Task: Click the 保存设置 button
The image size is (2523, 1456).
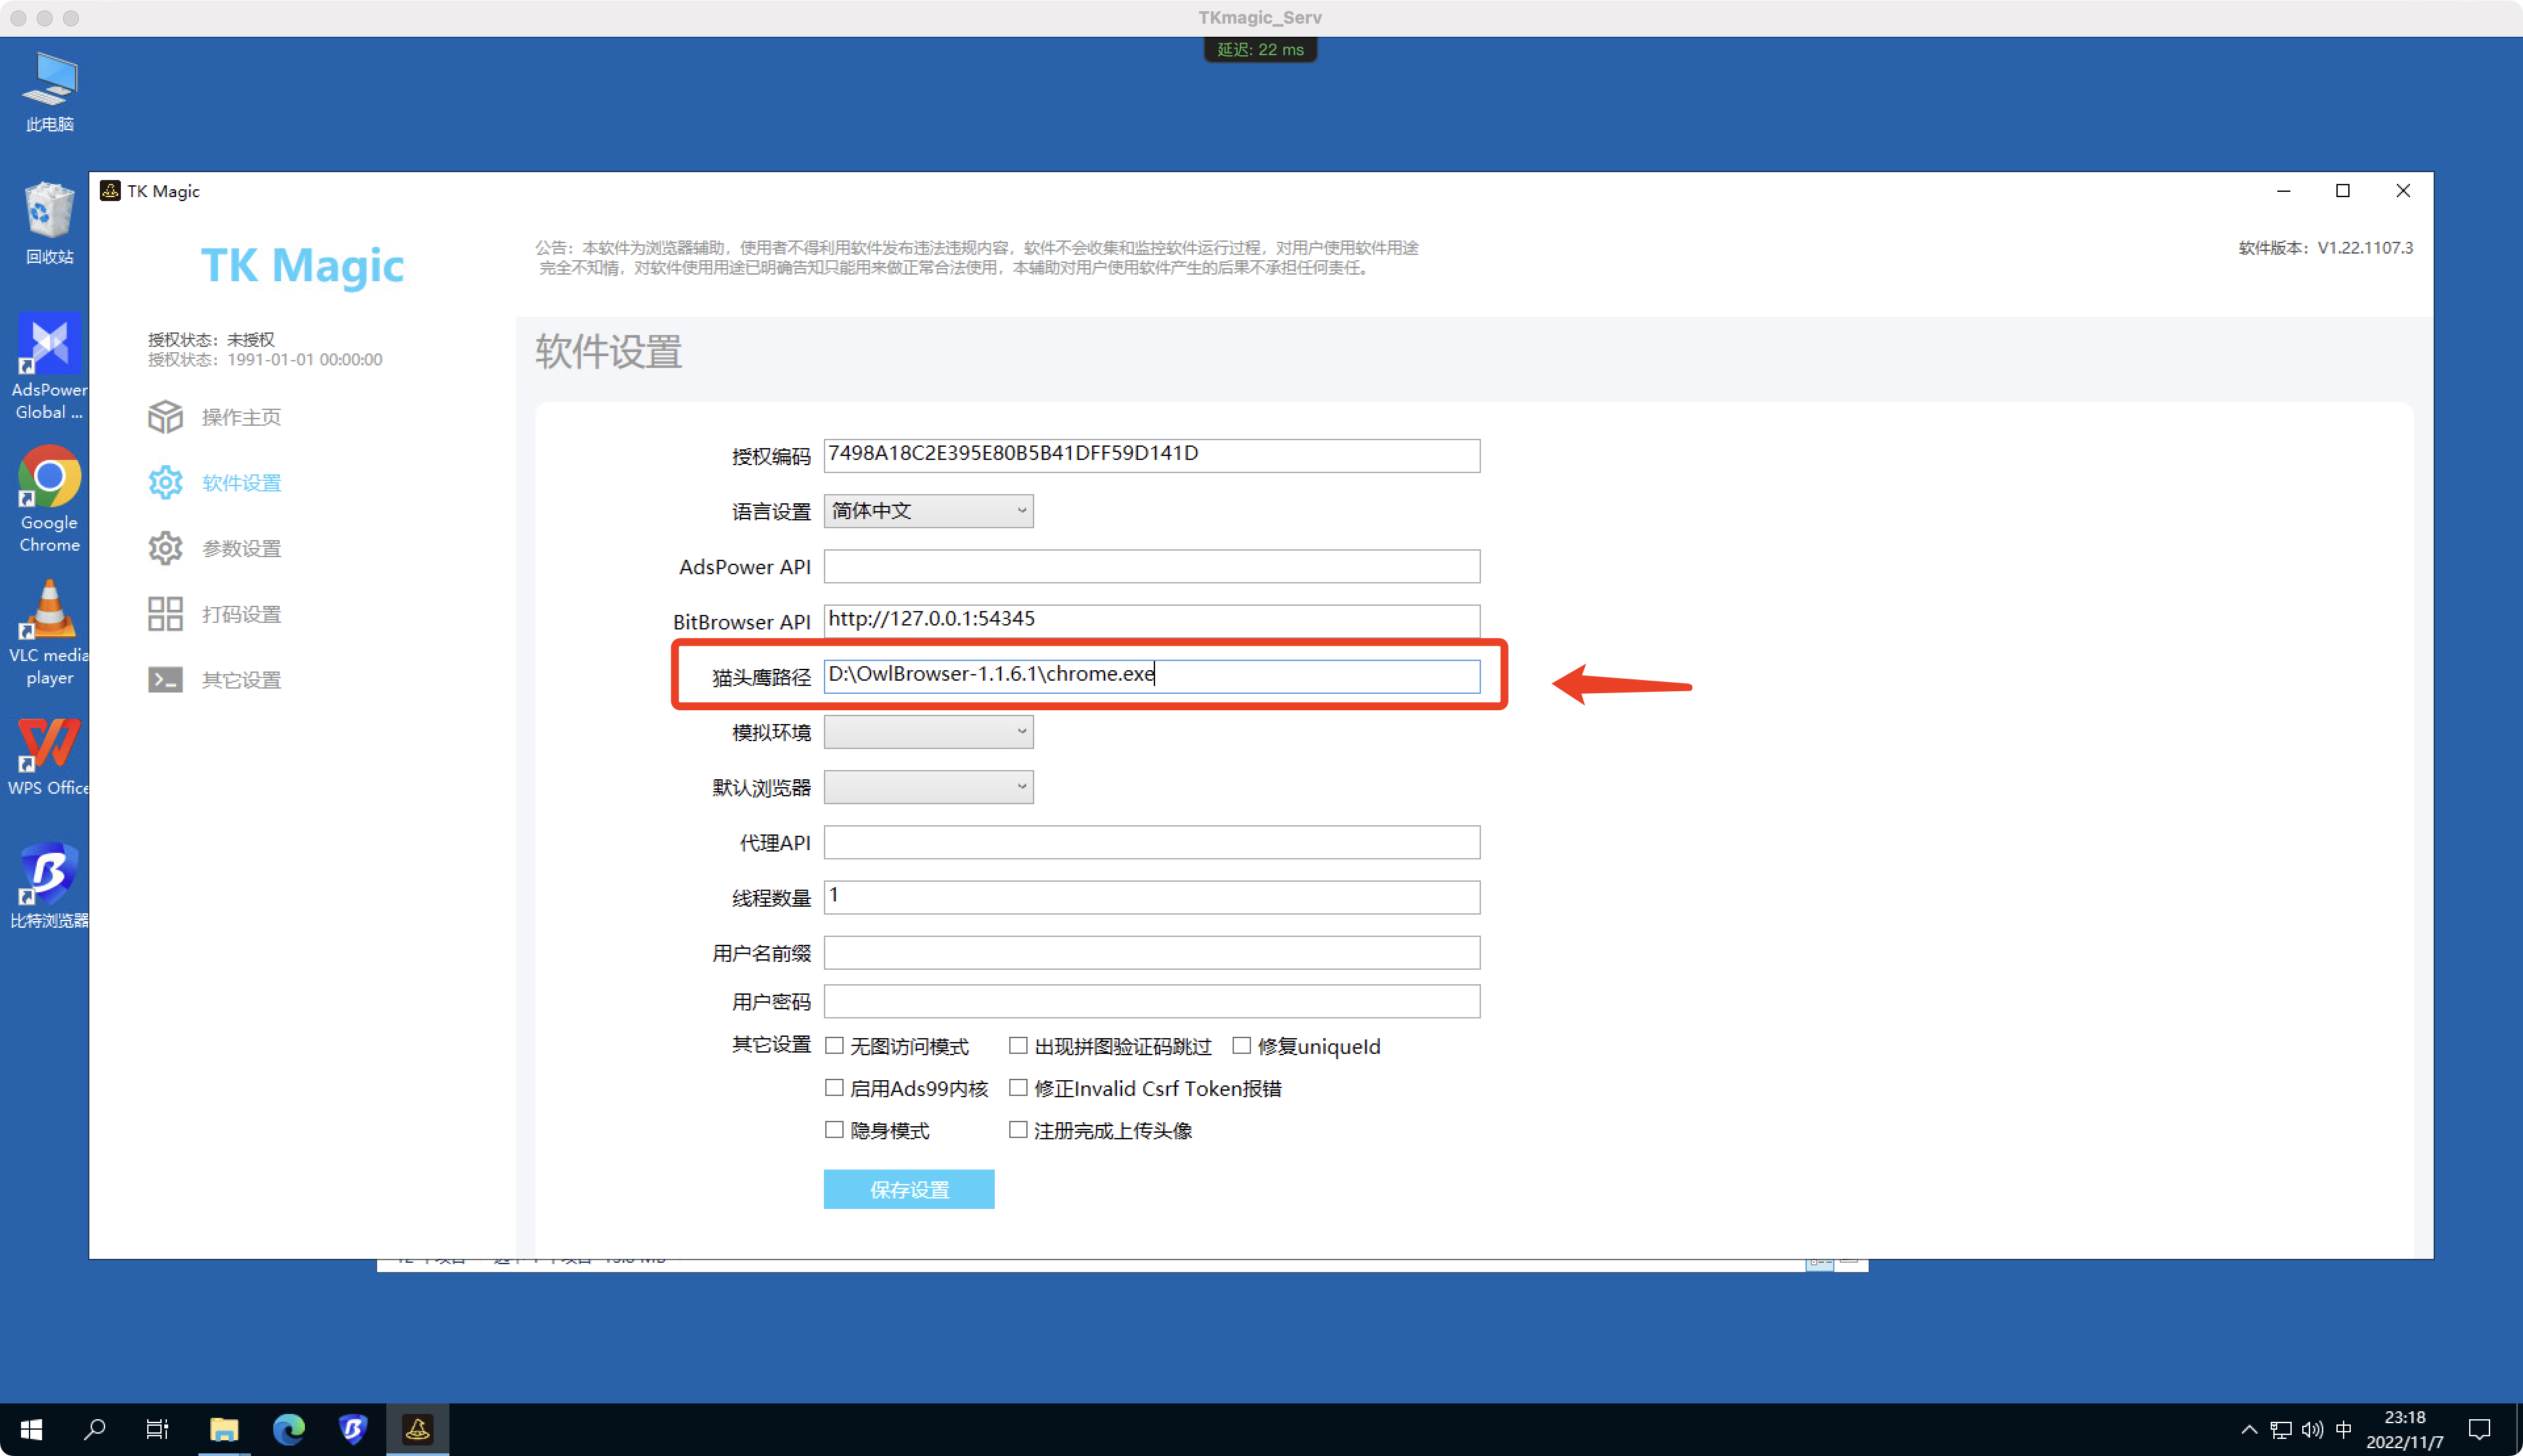Action: tap(908, 1189)
